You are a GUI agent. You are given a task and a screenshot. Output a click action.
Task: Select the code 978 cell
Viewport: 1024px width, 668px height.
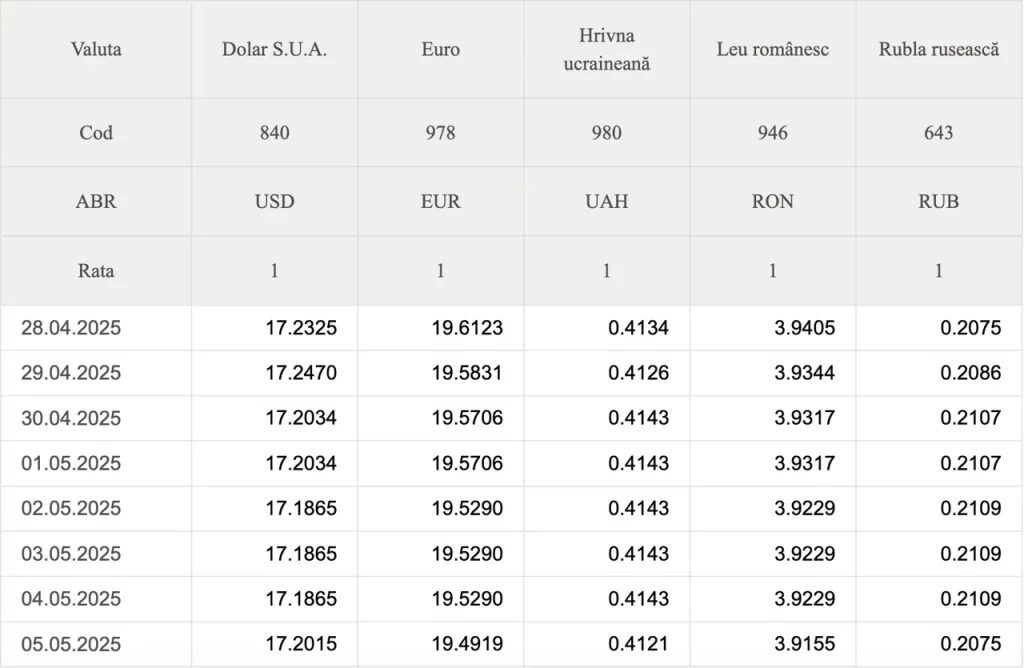(x=441, y=133)
